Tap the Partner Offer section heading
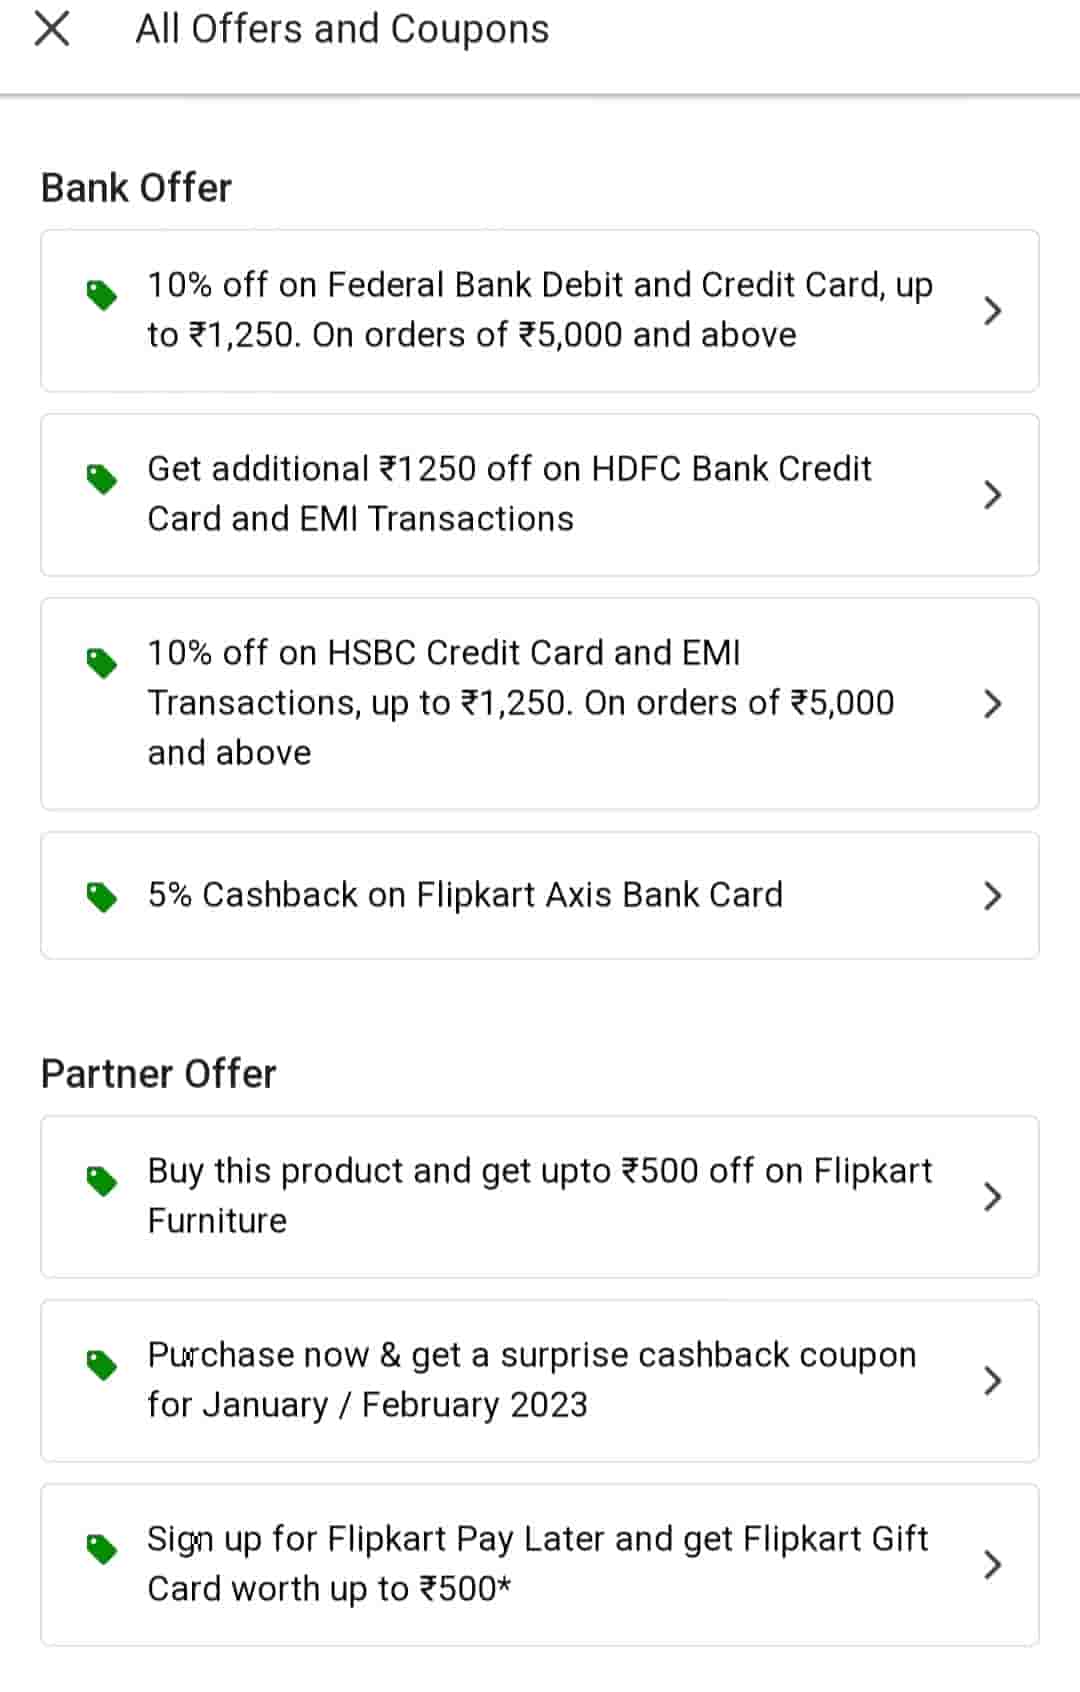1080x1692 pixels. [158, 1074]
